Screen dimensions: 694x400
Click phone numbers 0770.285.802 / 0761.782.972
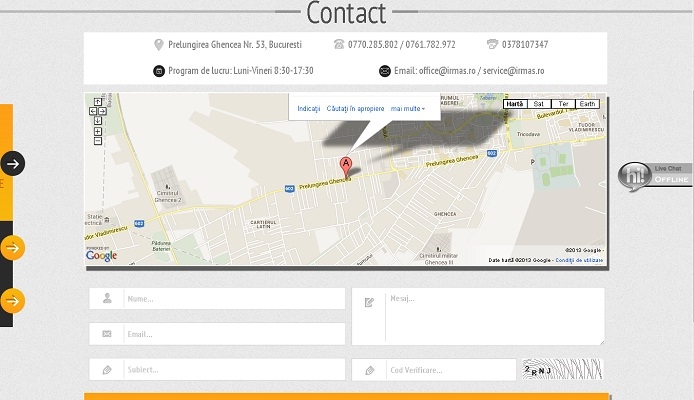tap(401, 45)
